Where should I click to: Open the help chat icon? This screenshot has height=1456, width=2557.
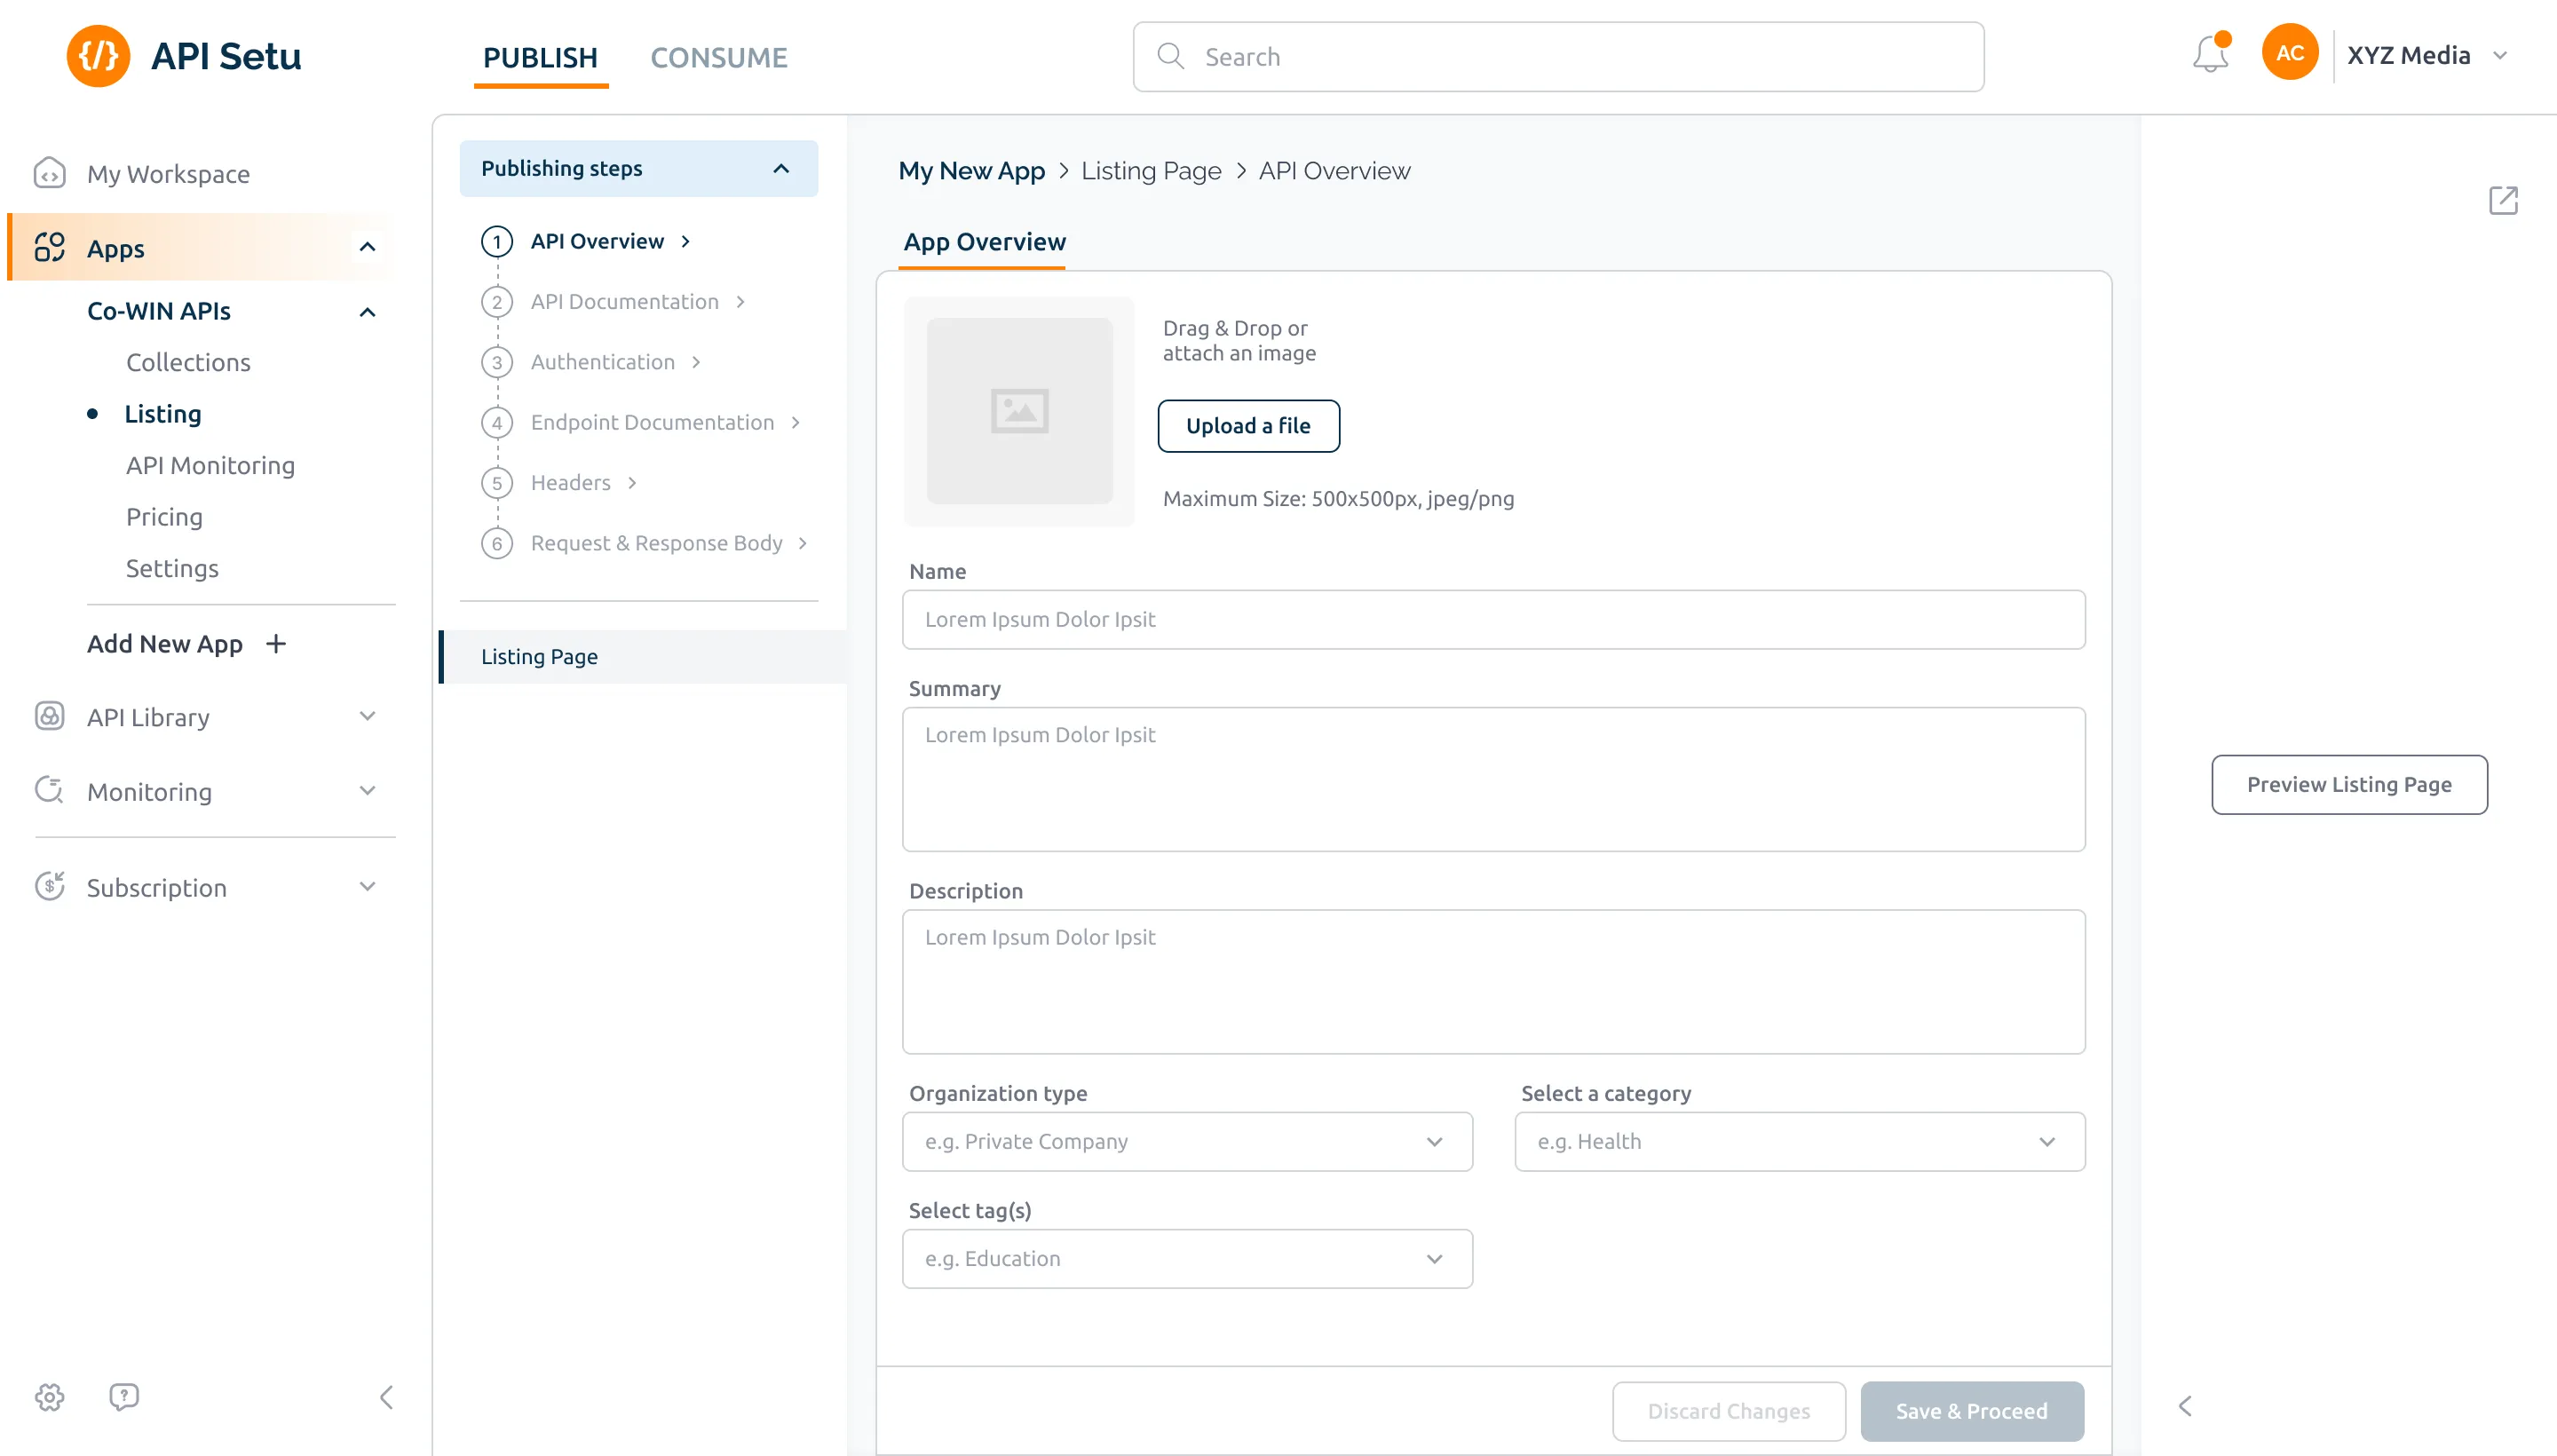click(124, 1397)
